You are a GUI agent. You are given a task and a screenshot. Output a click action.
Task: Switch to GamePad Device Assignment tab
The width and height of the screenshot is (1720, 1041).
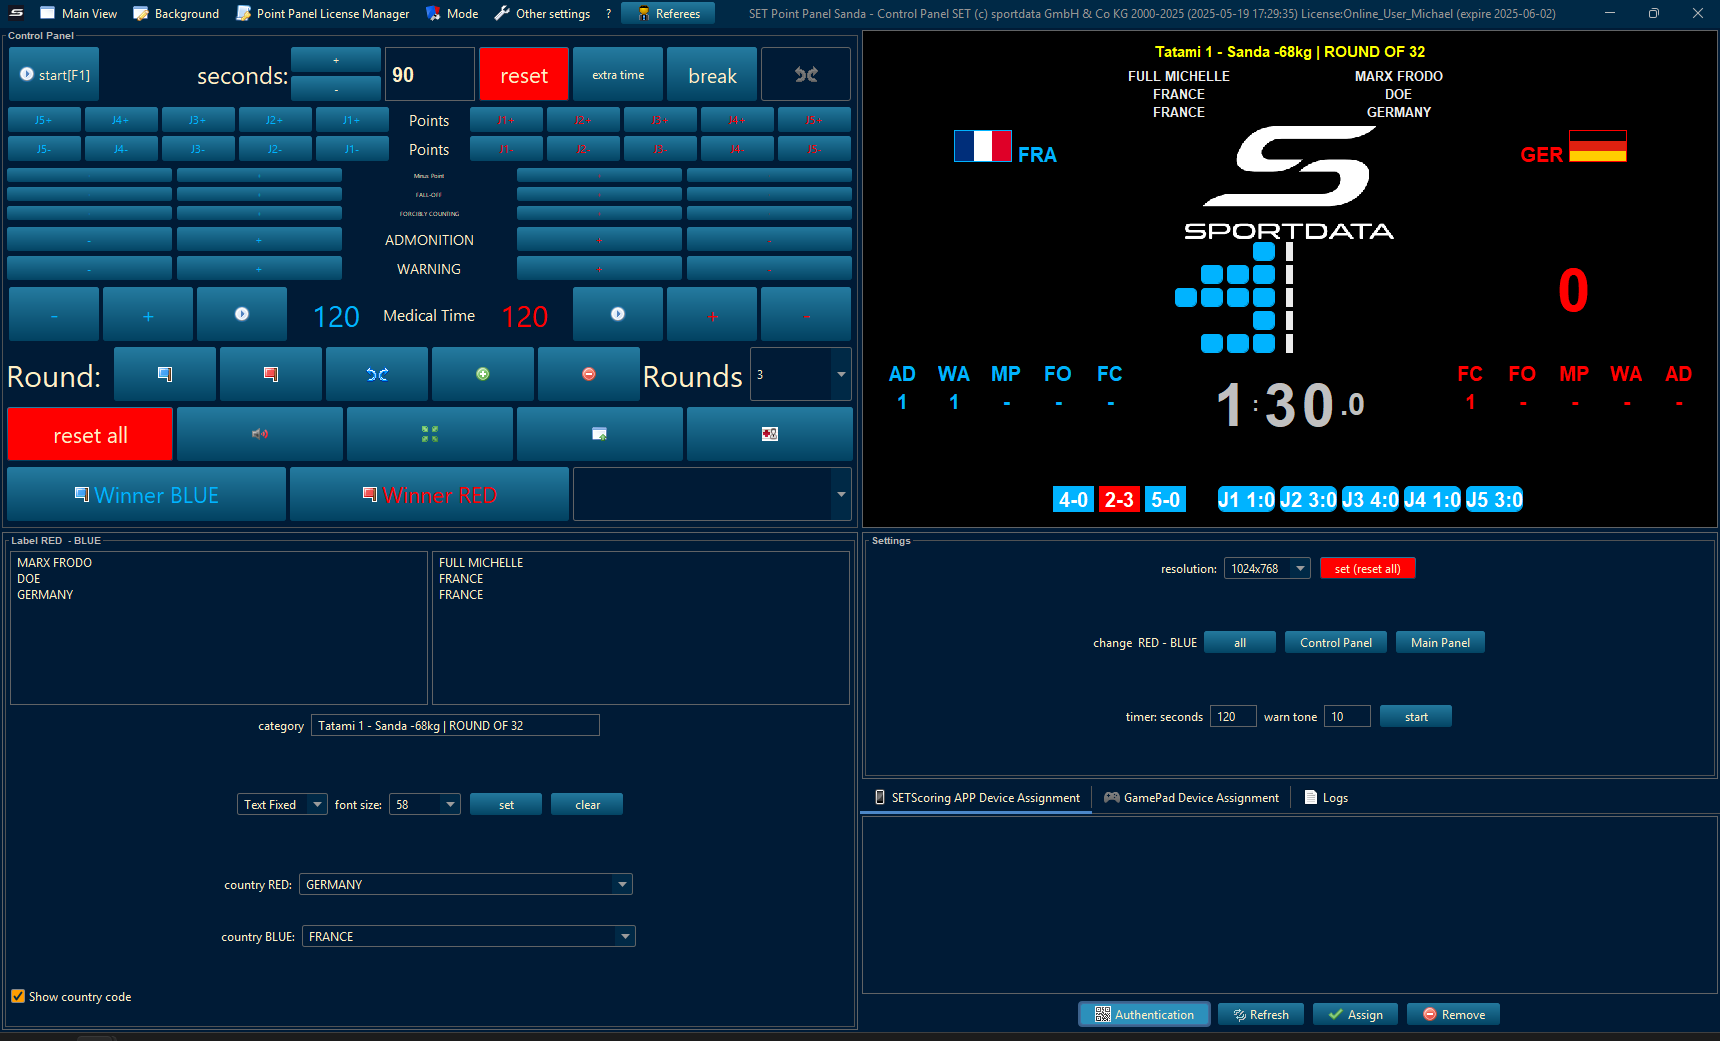pyautogui.click(x=1191, y=797)
